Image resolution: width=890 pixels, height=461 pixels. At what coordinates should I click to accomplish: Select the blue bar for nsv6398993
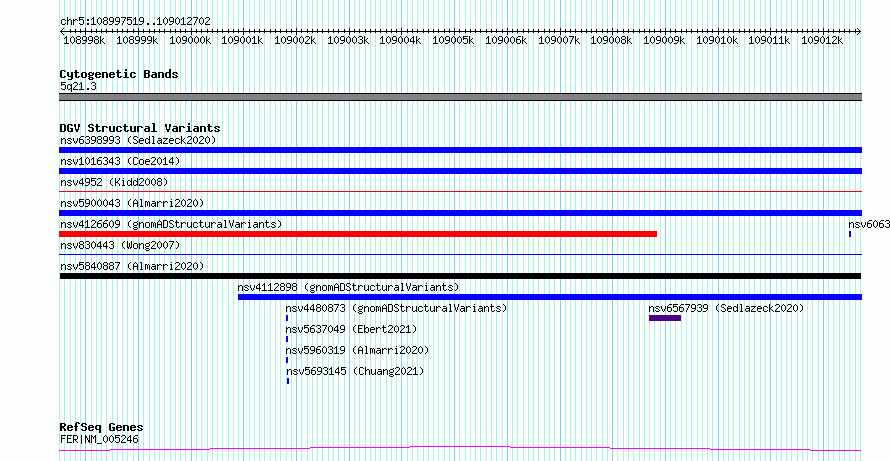(460, 150)
